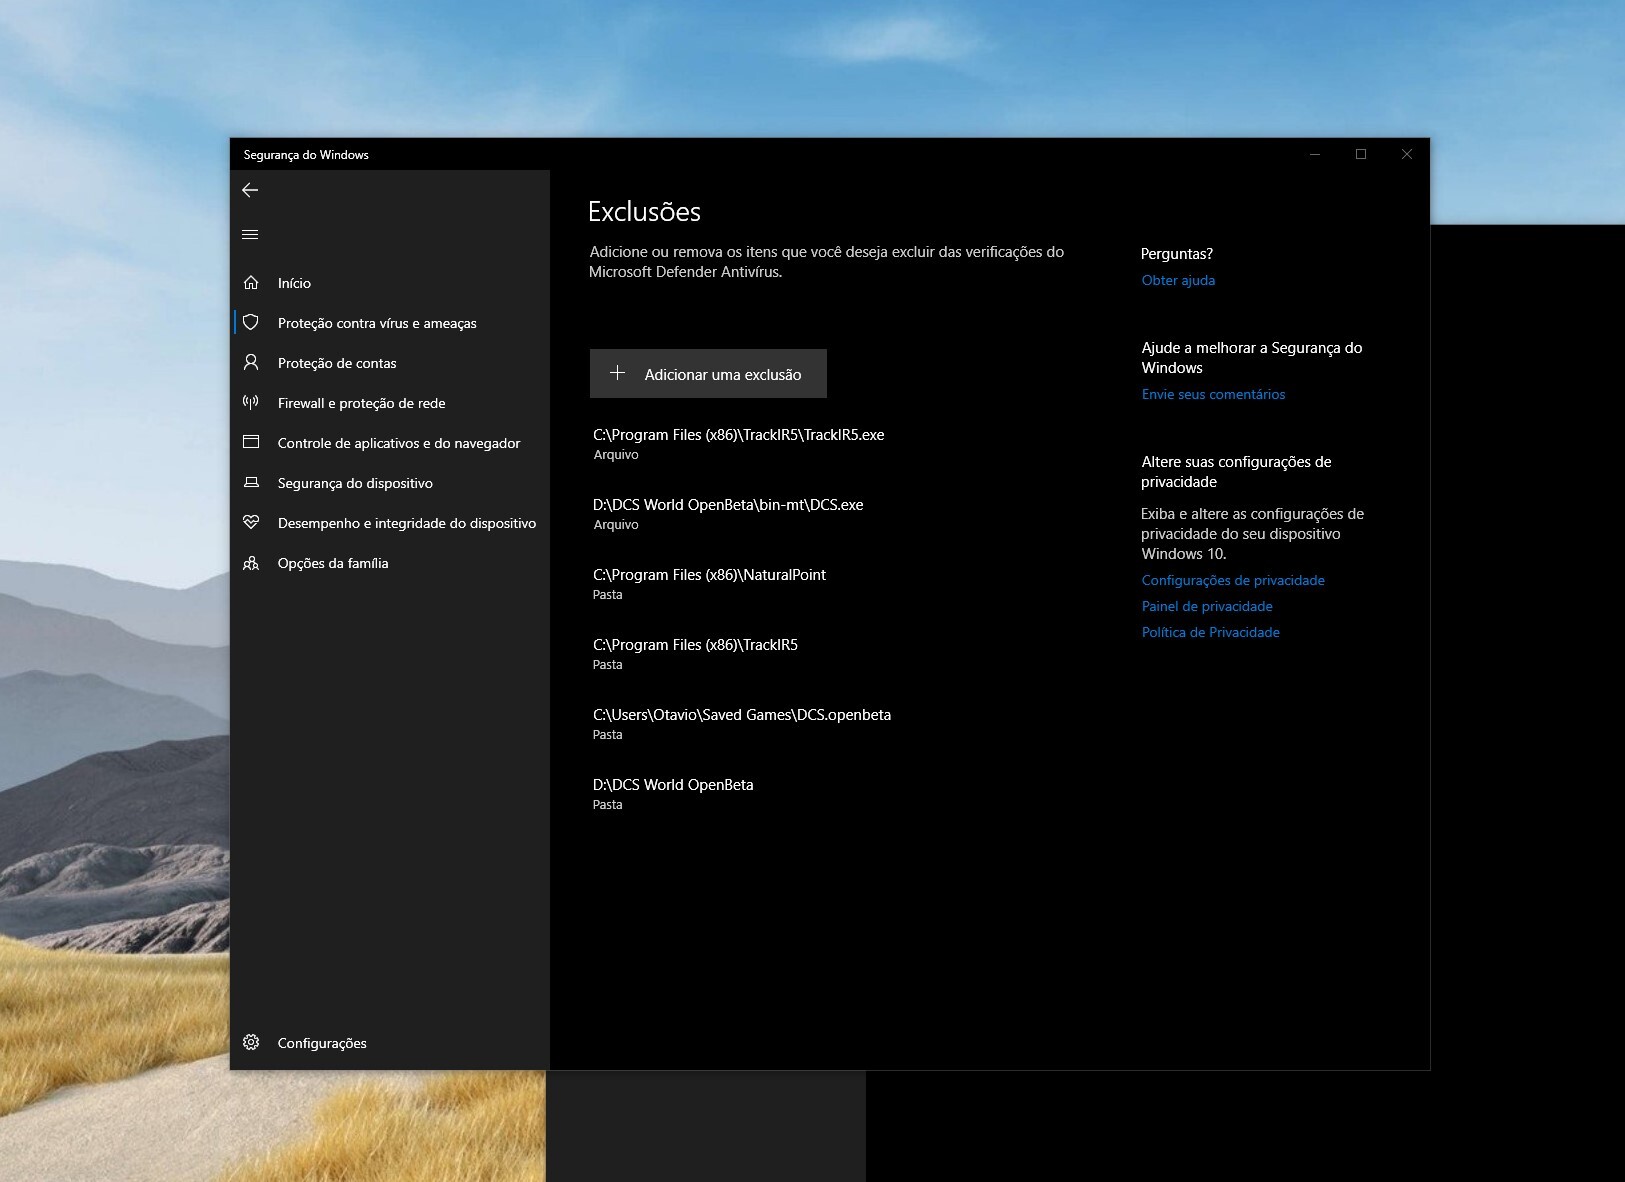Select the virus protection shield icon

[251, 322]
